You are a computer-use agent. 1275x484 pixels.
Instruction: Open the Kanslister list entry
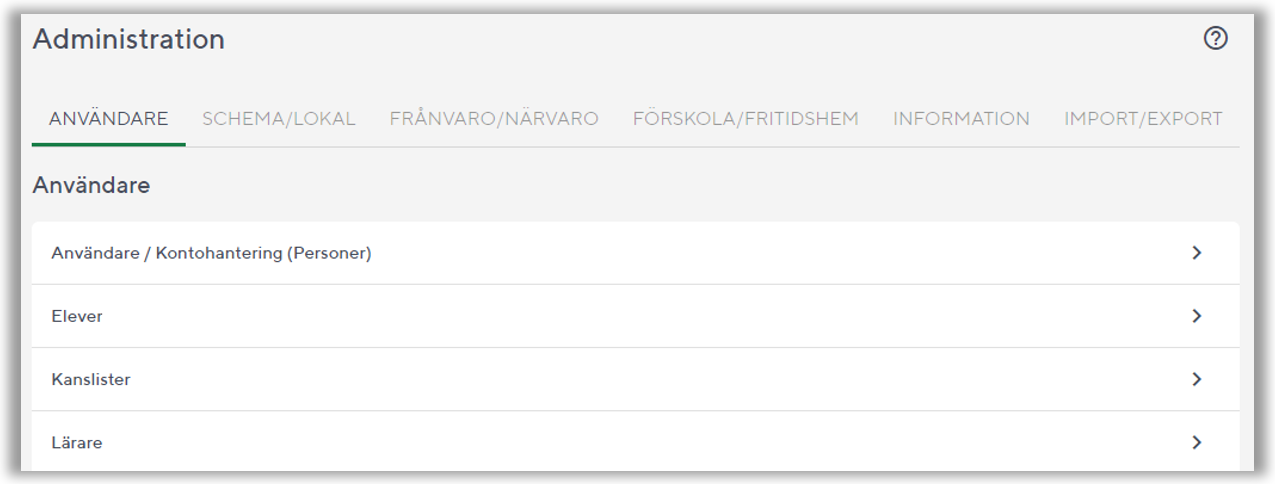(91, 380)
